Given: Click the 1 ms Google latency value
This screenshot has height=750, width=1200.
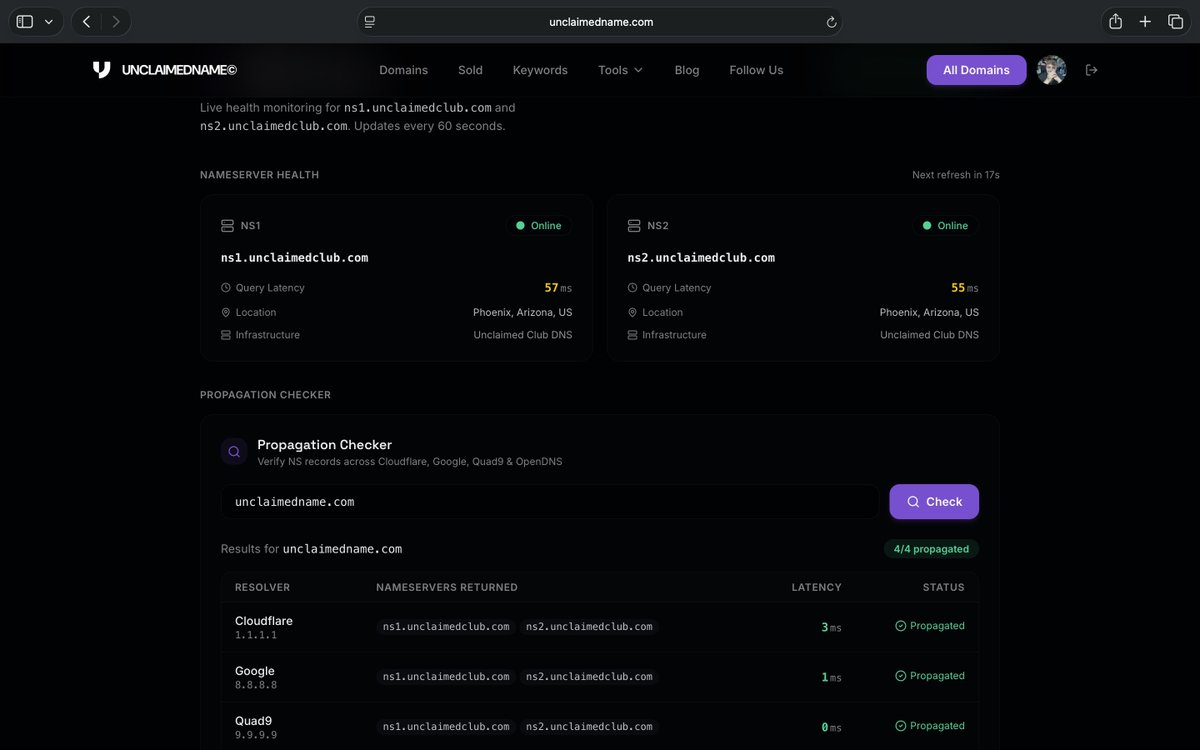Looking at the screenshot, I should (831, 677).
